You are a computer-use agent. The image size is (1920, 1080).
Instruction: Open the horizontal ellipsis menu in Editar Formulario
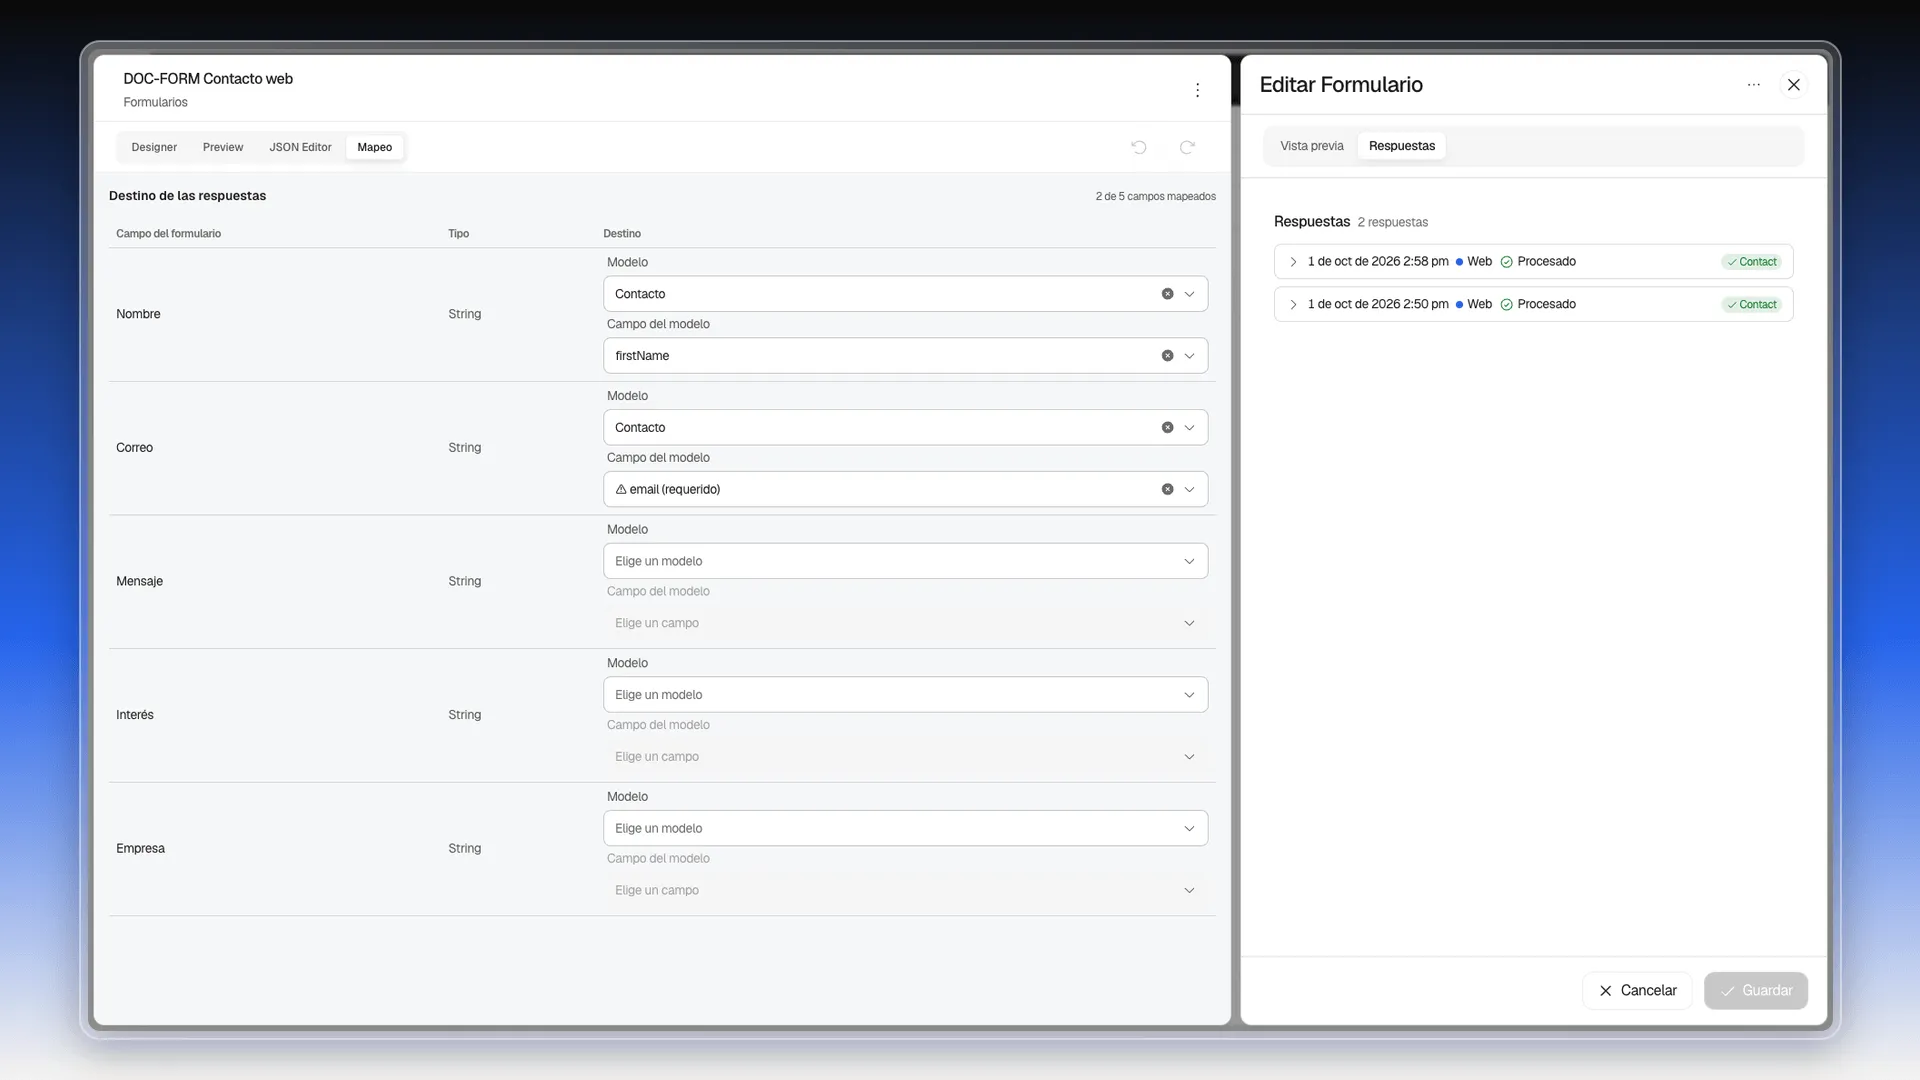[1753, 85]
